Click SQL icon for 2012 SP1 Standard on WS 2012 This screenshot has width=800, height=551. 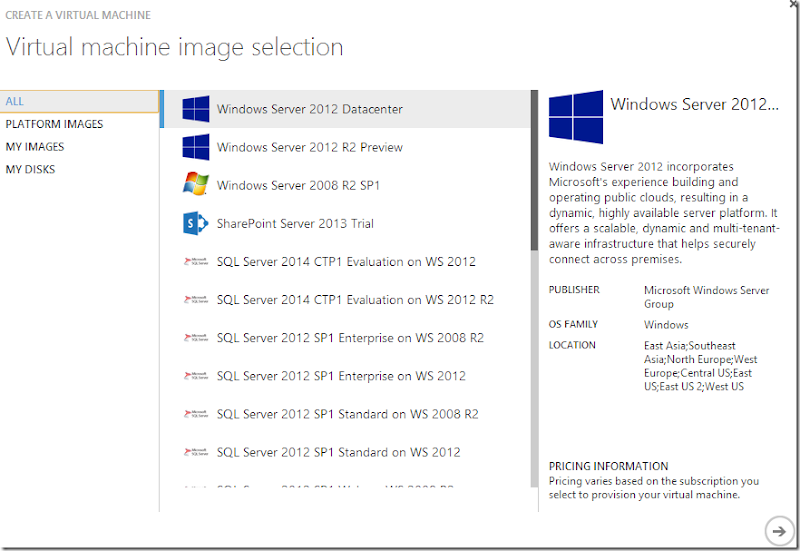(195, 452)
